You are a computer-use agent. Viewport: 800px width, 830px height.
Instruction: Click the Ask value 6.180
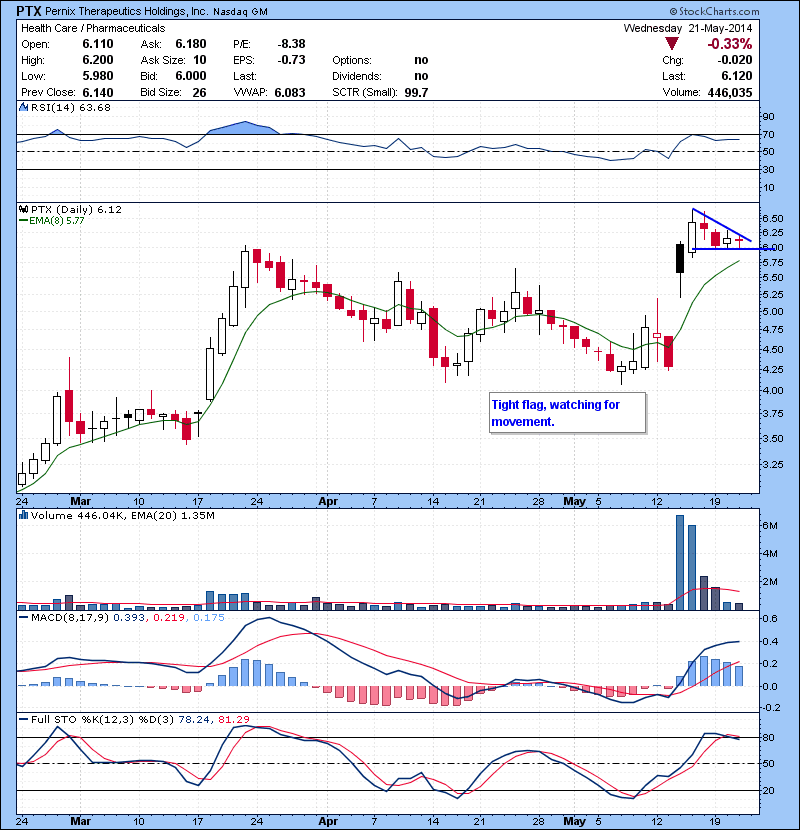point(191,44)
